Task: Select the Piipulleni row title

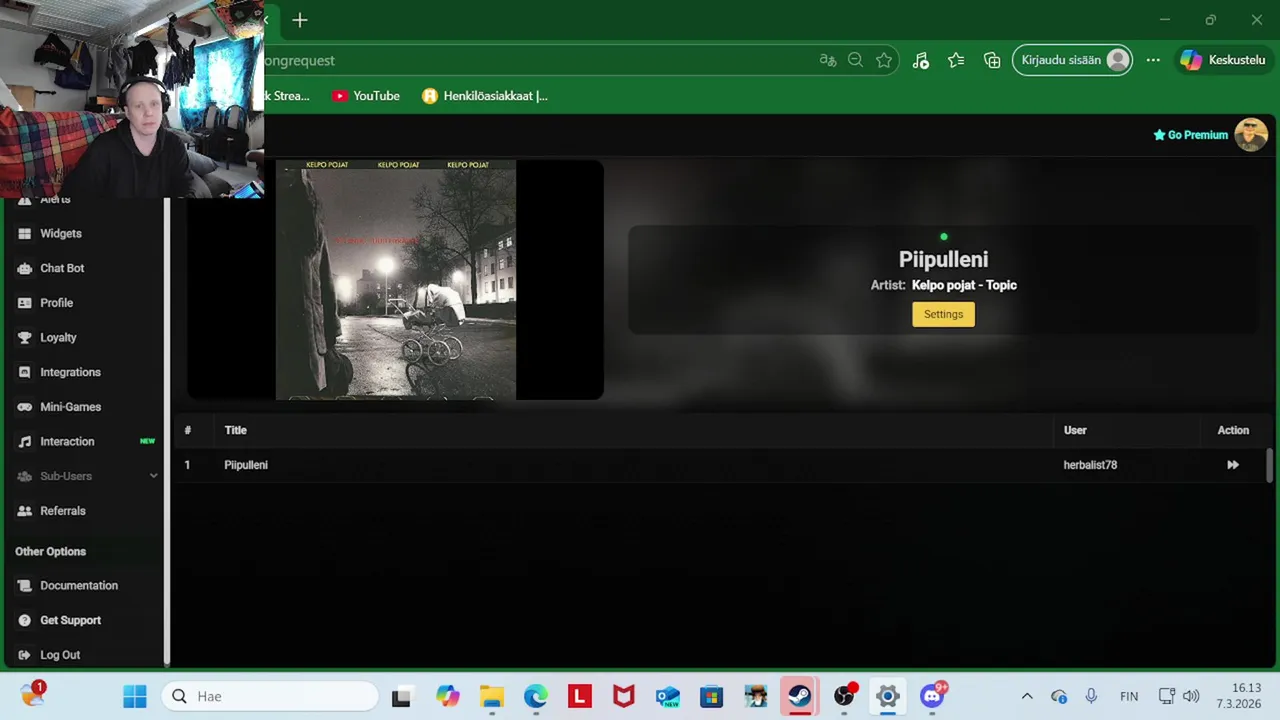Action: coord(246,465)
